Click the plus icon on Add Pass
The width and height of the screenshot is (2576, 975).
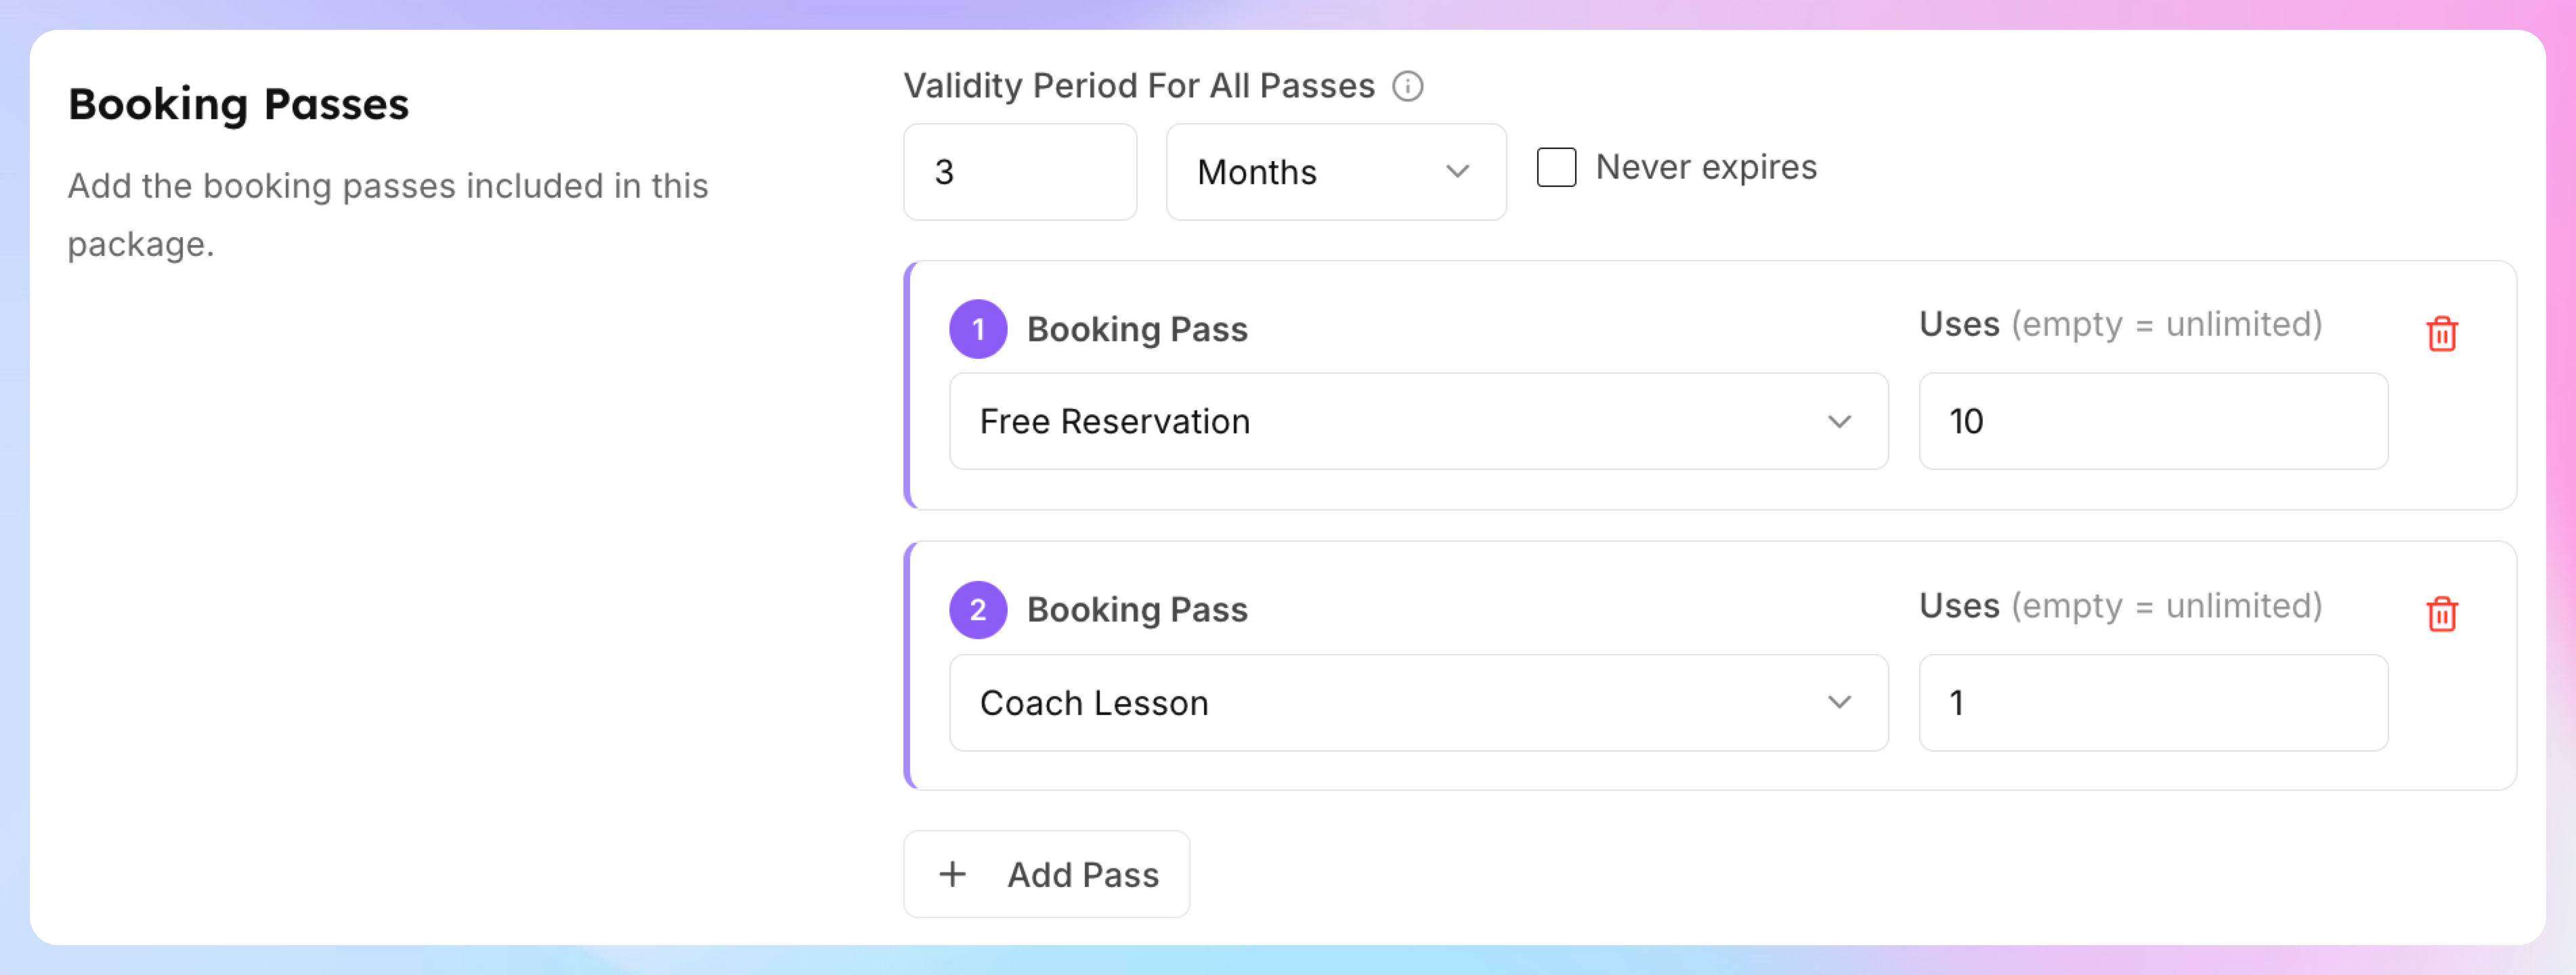click(952, 875)
